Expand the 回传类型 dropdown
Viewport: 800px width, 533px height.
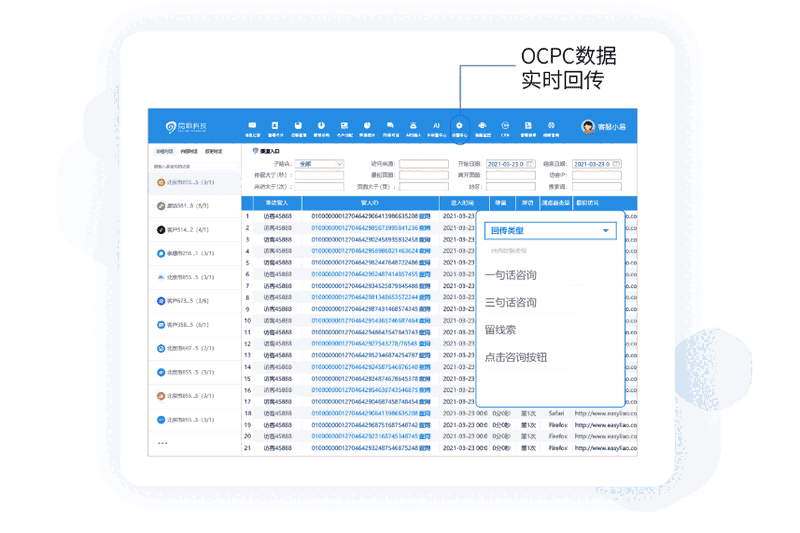(x=550, y=231)
